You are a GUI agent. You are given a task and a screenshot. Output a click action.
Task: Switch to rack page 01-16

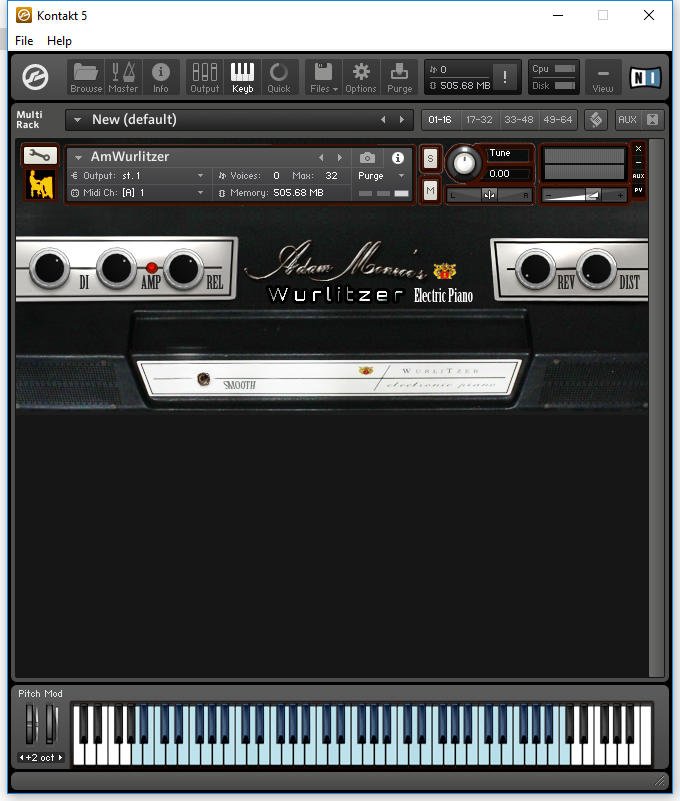440,120
